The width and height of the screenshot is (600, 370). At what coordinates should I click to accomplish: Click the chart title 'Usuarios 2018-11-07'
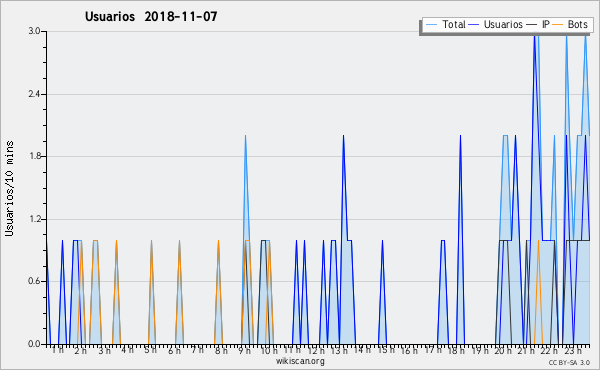151,17
